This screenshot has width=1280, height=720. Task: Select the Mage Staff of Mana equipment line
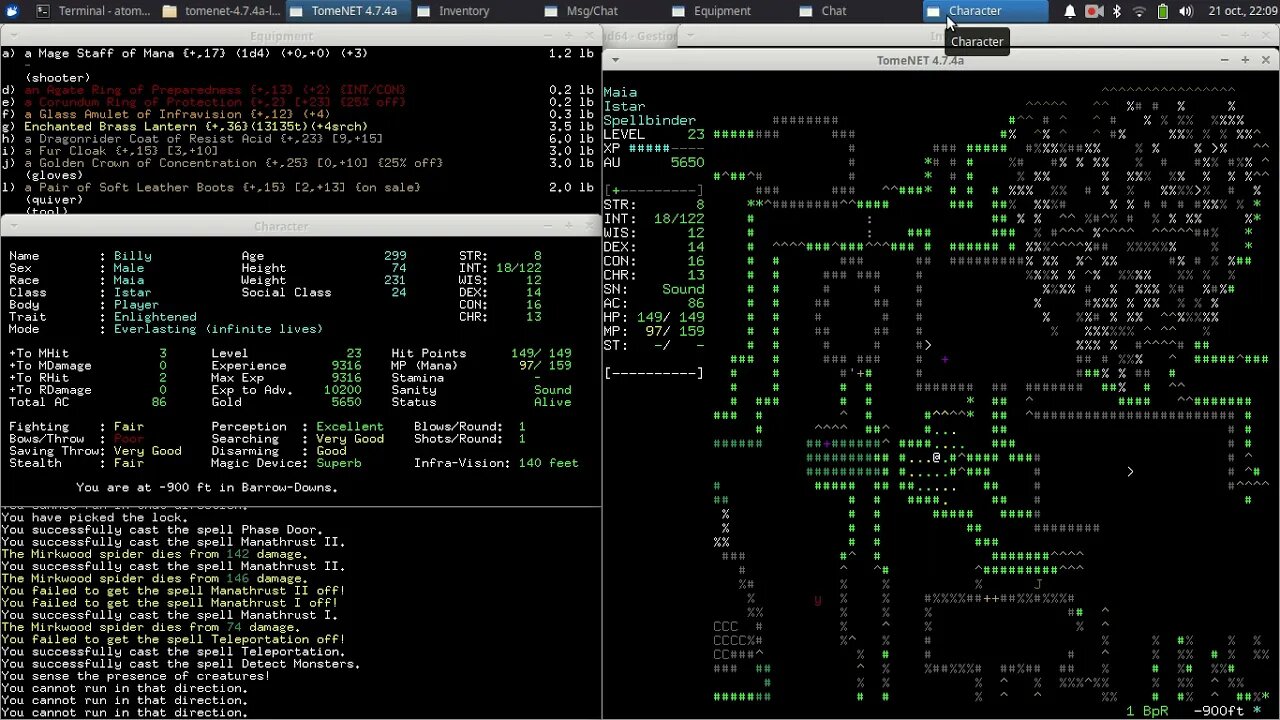click(x=300, y=53)
